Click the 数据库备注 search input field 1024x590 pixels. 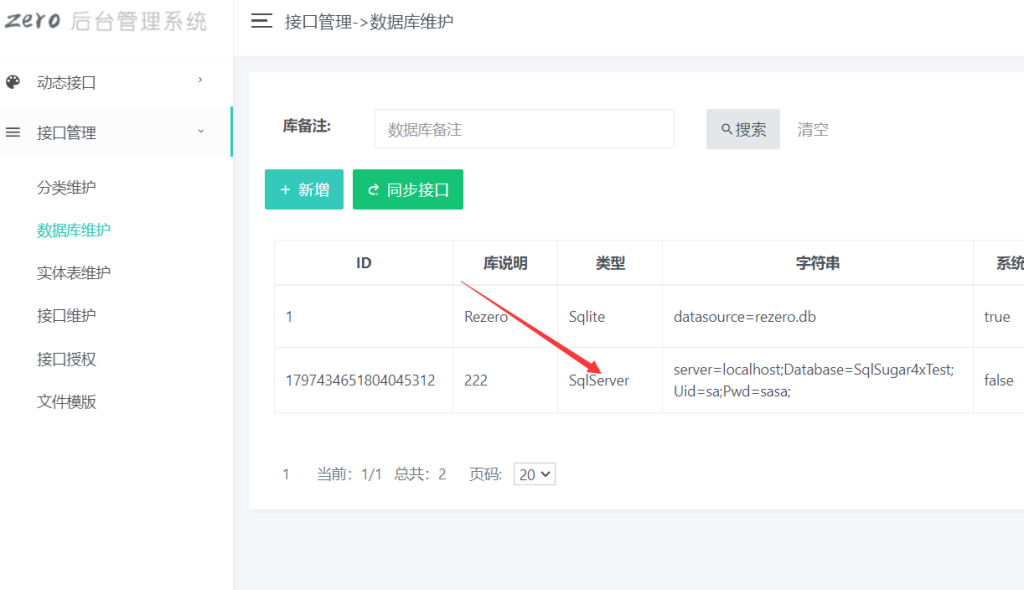(x=524, y=129)
